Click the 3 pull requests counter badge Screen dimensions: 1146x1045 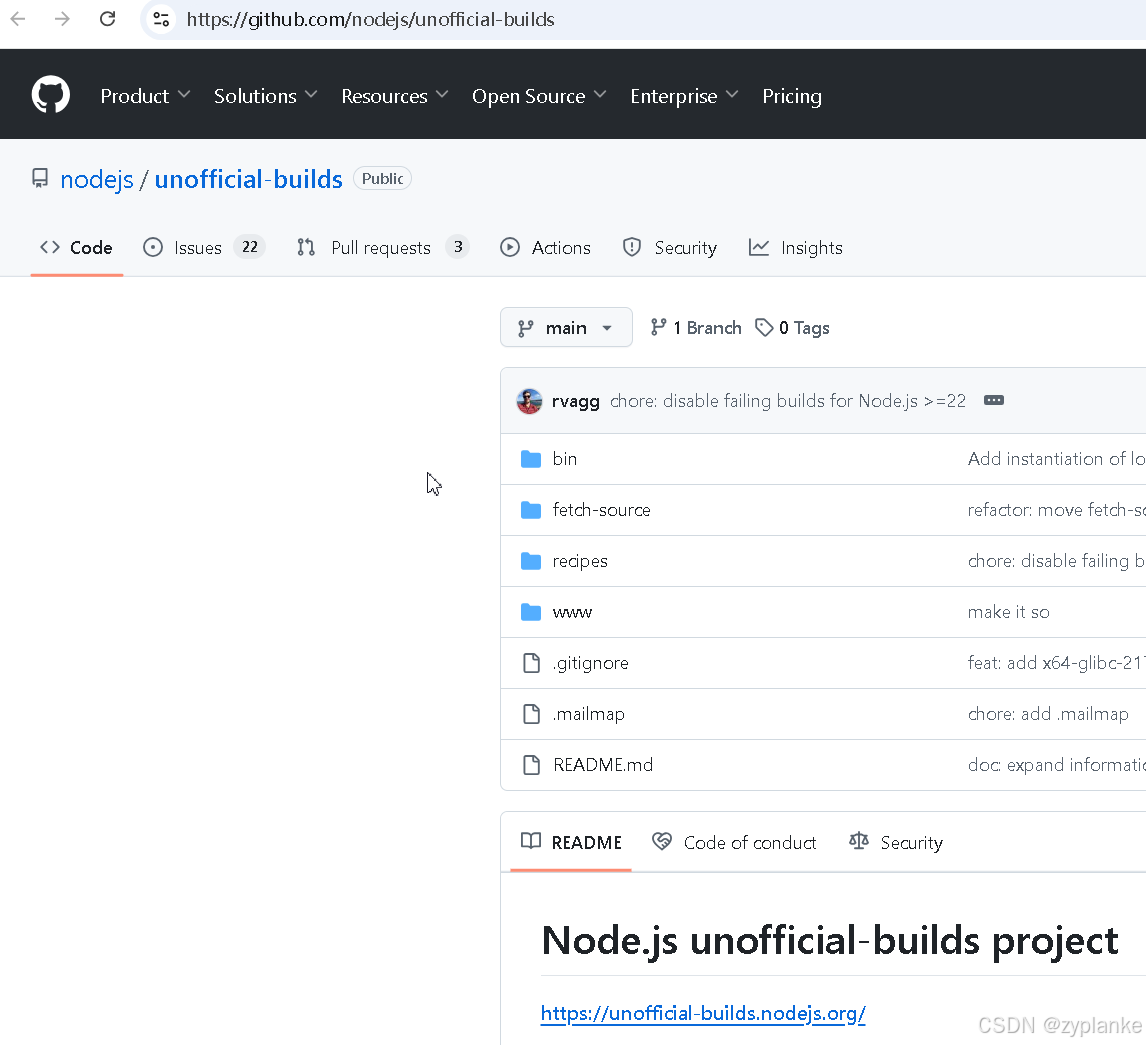pos(458,247)
